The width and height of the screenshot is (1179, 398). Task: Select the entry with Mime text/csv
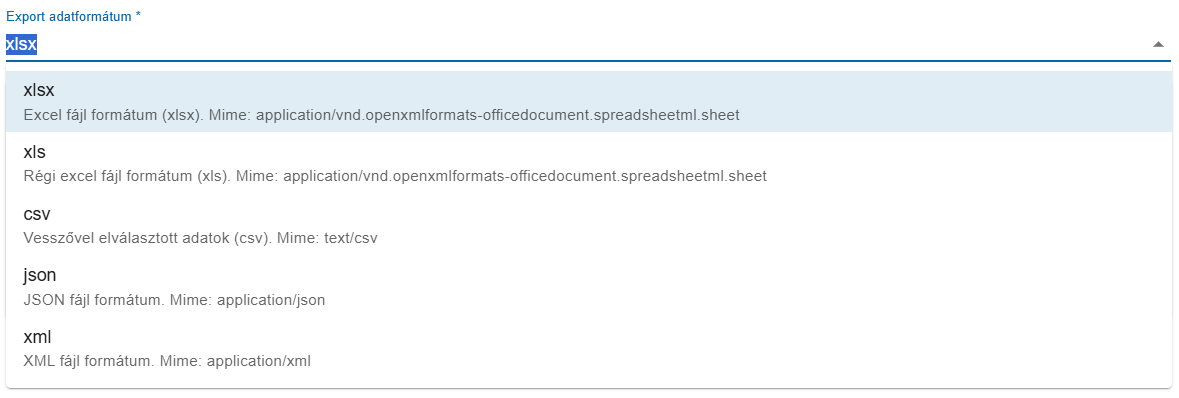click(589, 225)
